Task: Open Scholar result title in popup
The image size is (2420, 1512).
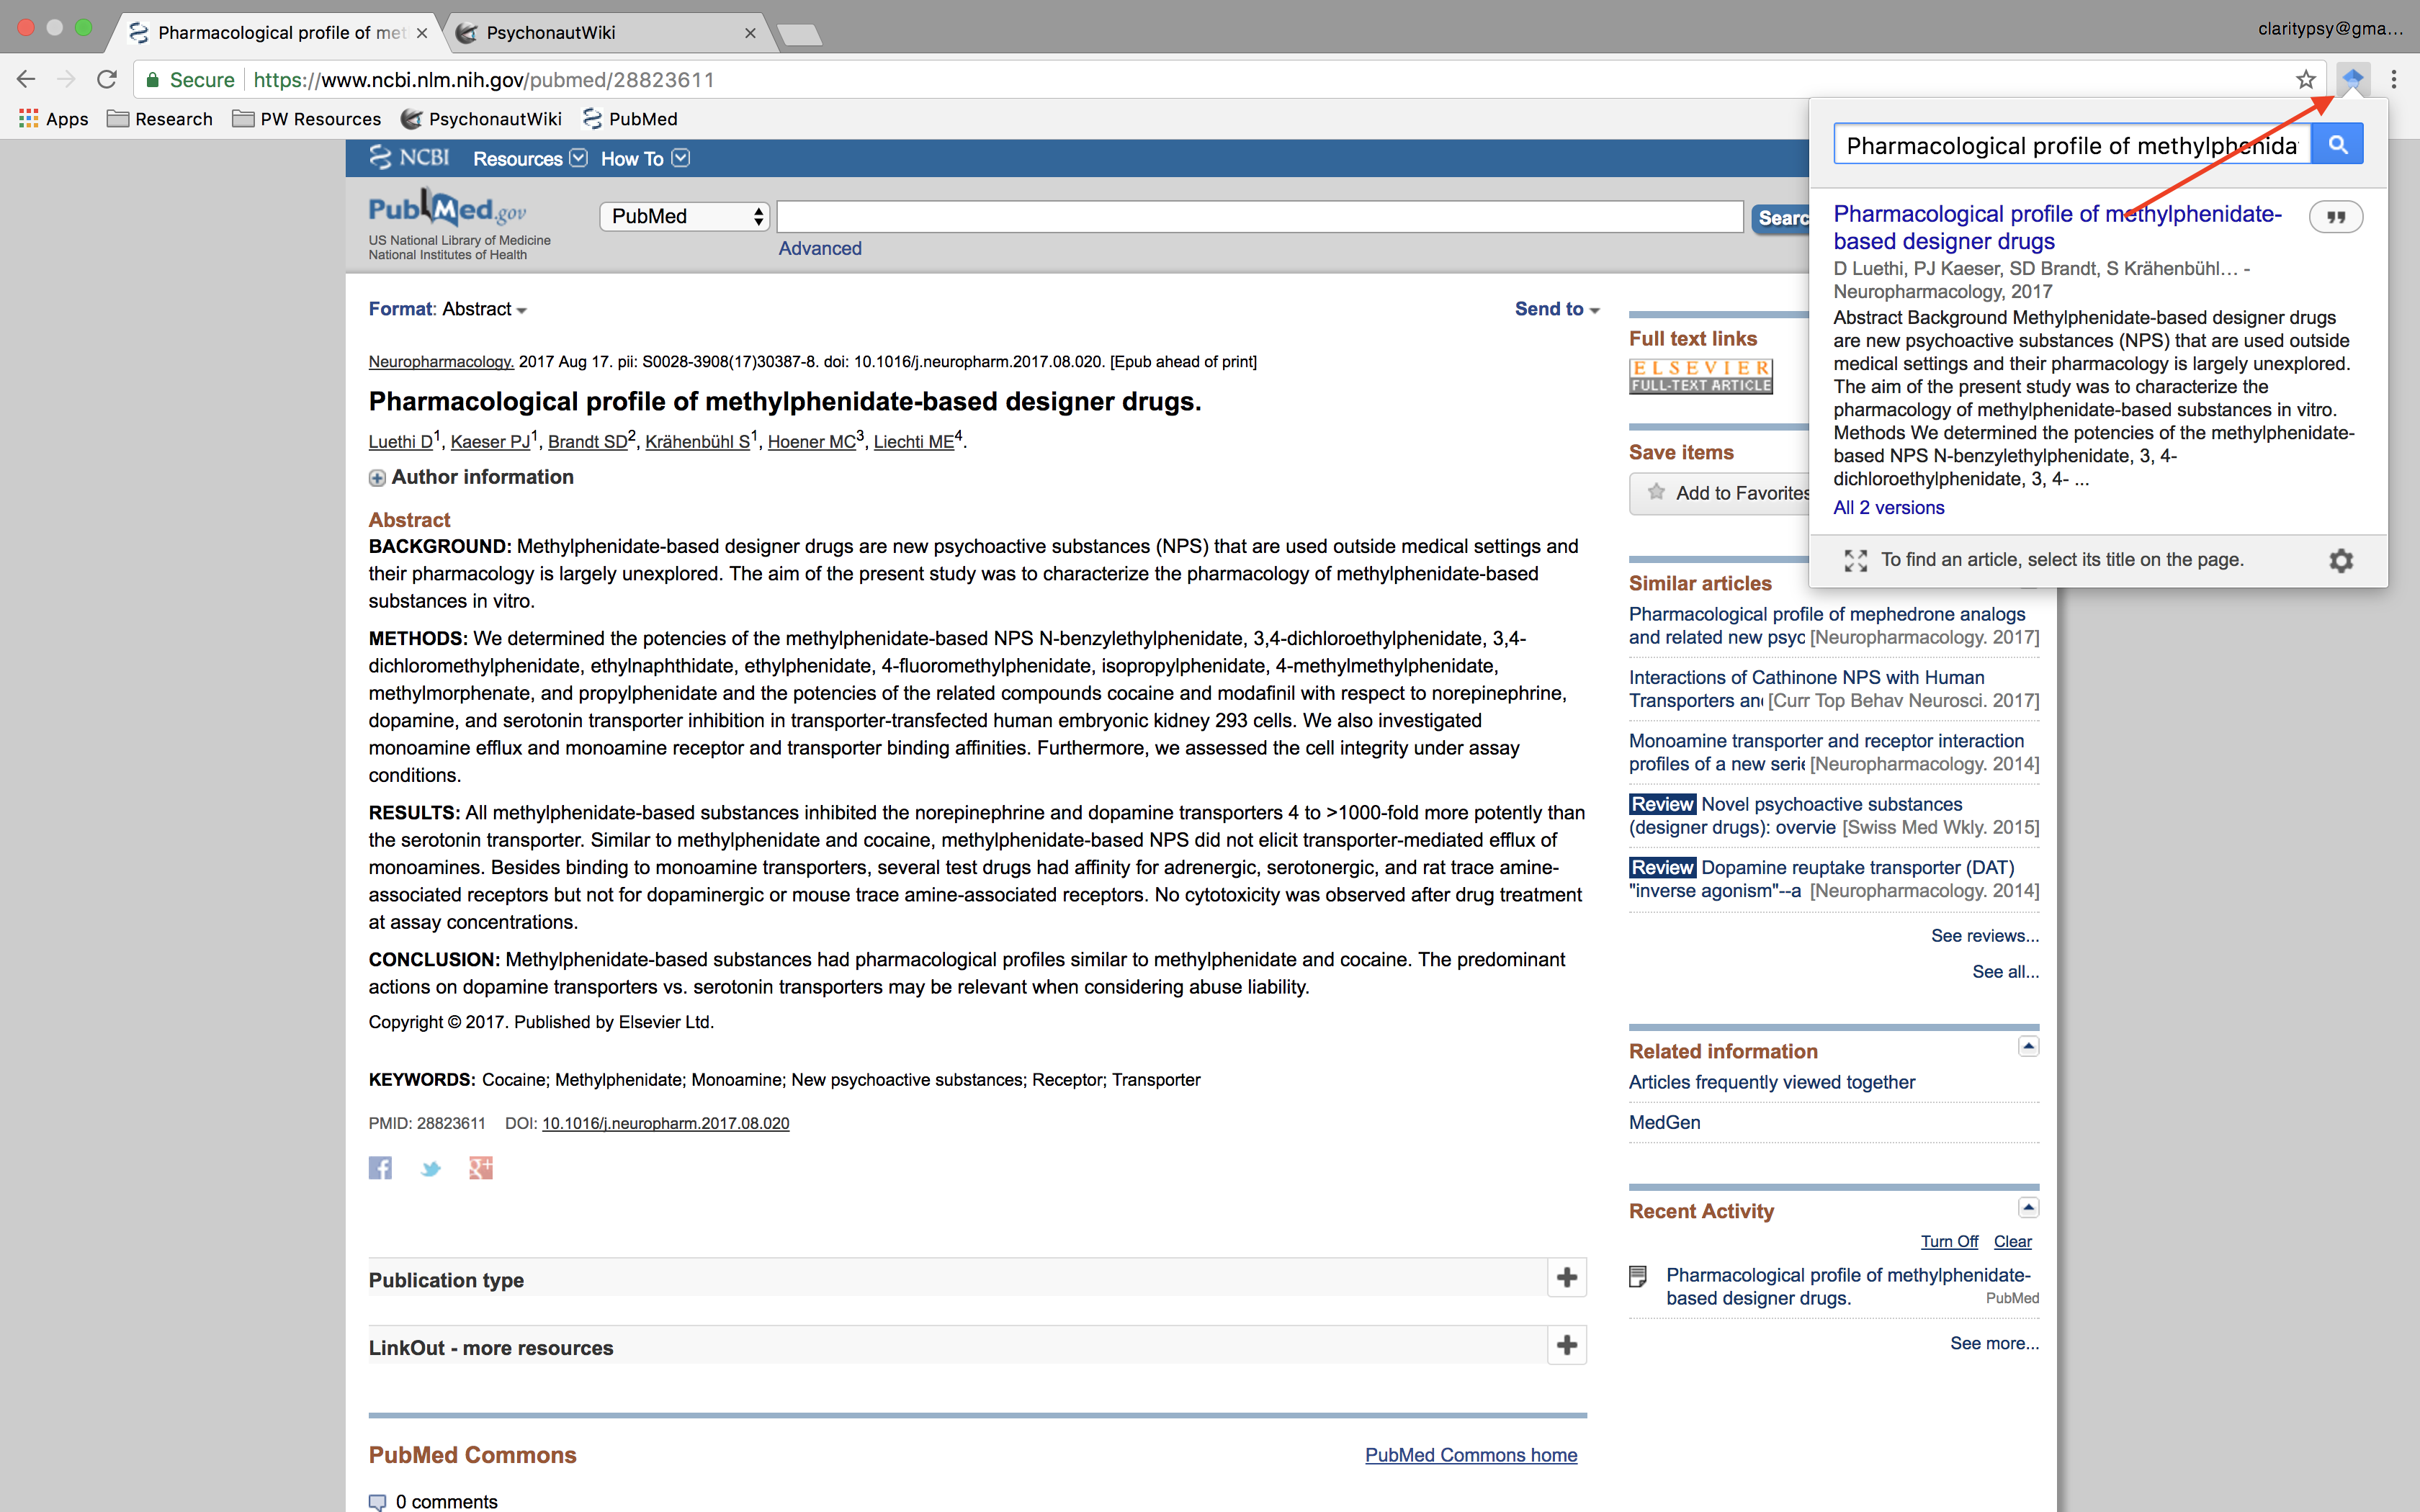Action: point(2057,227)
